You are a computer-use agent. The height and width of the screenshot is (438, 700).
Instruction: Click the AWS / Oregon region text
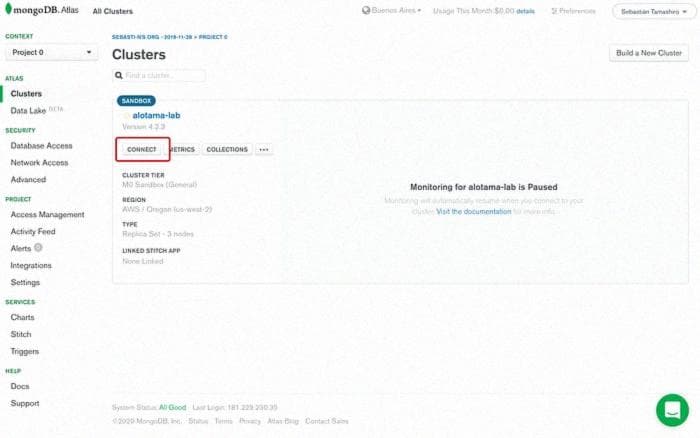[x=167, y=209]
